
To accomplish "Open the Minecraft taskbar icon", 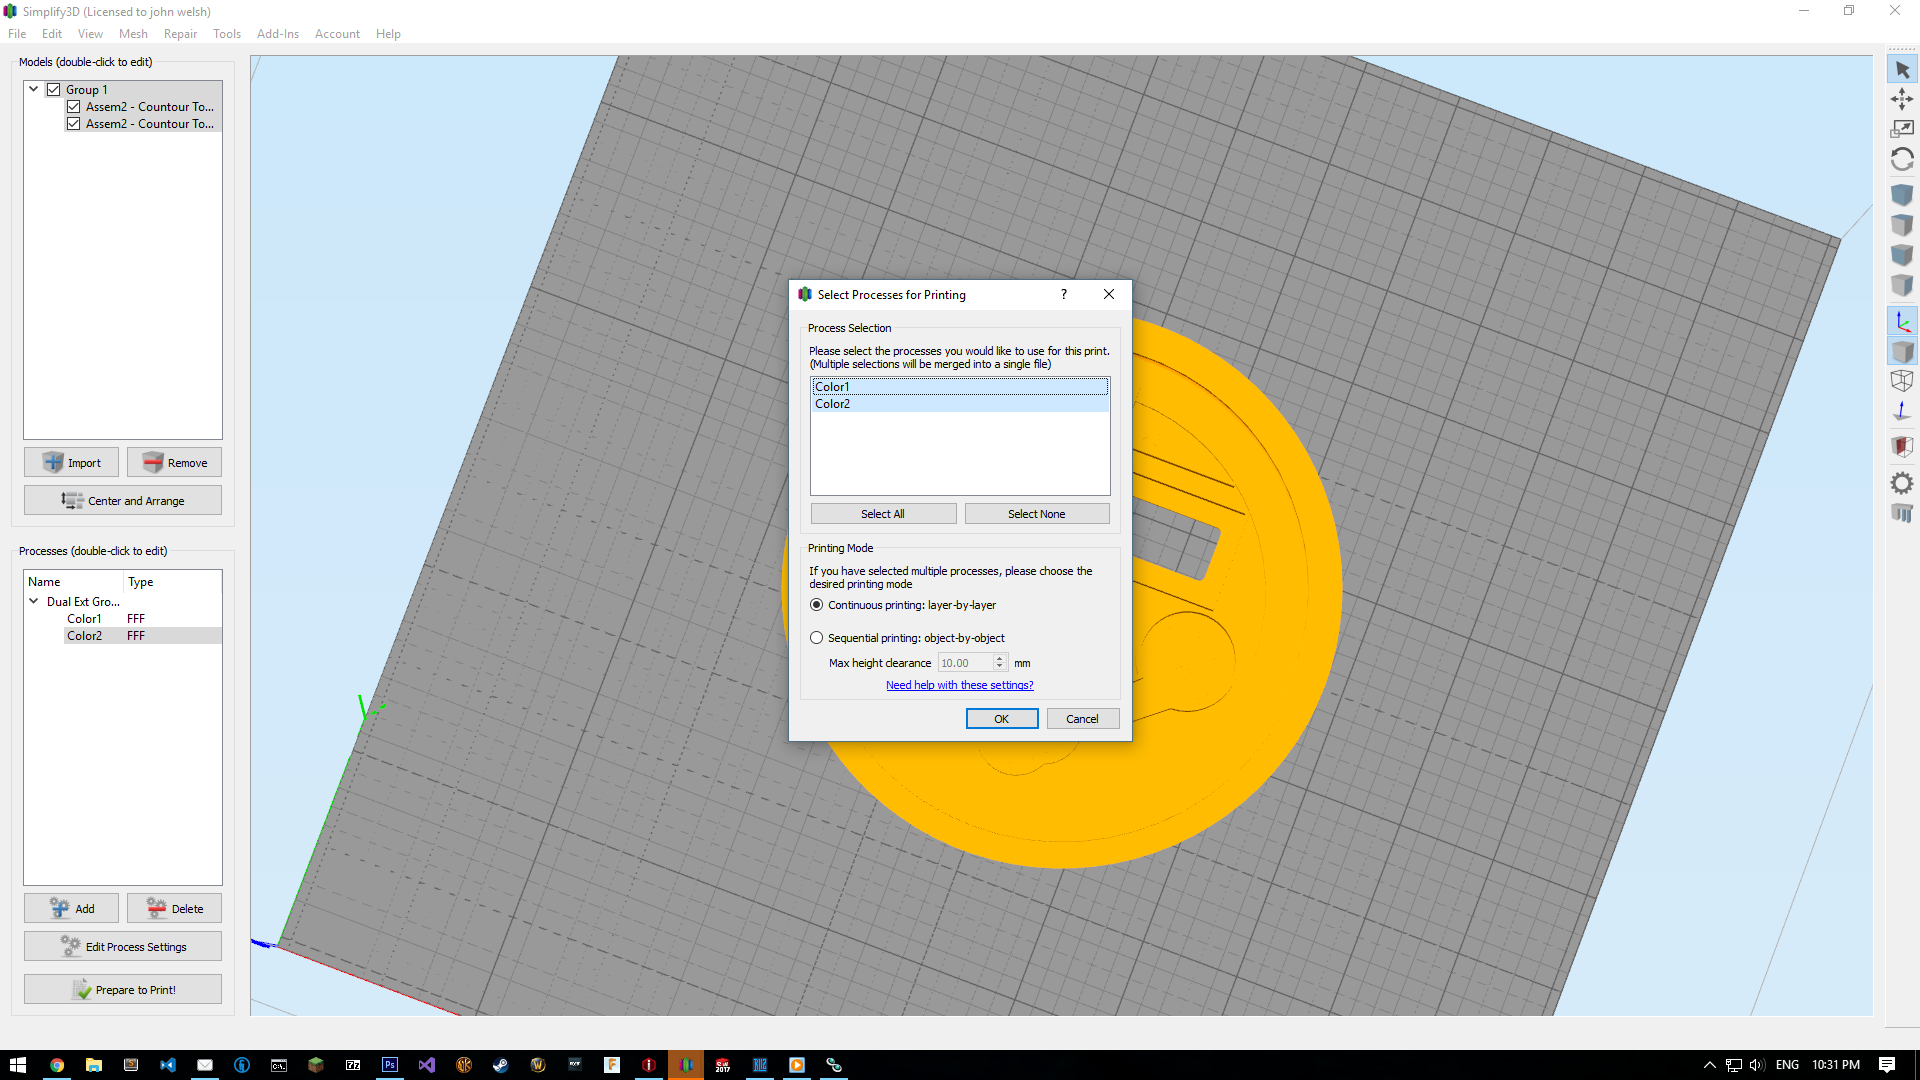I will coord(316,1065).
